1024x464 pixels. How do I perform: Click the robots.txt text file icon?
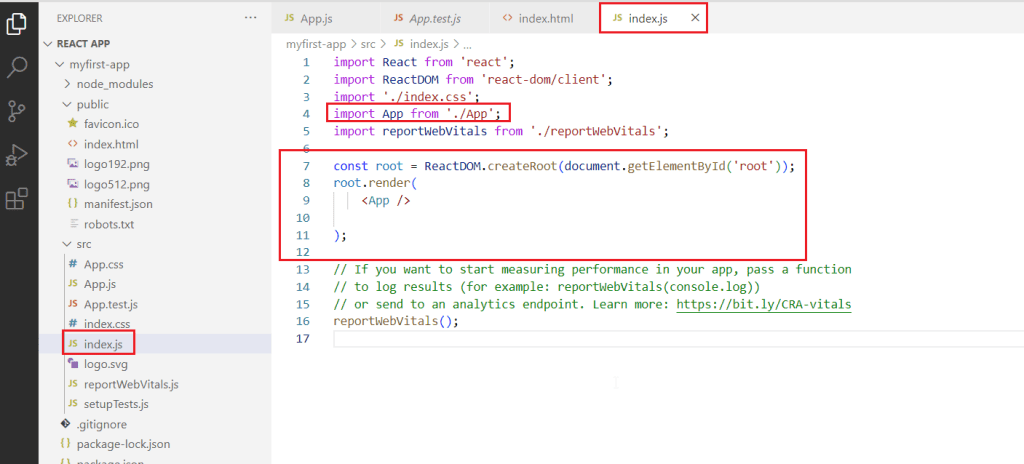click(72, 224)
